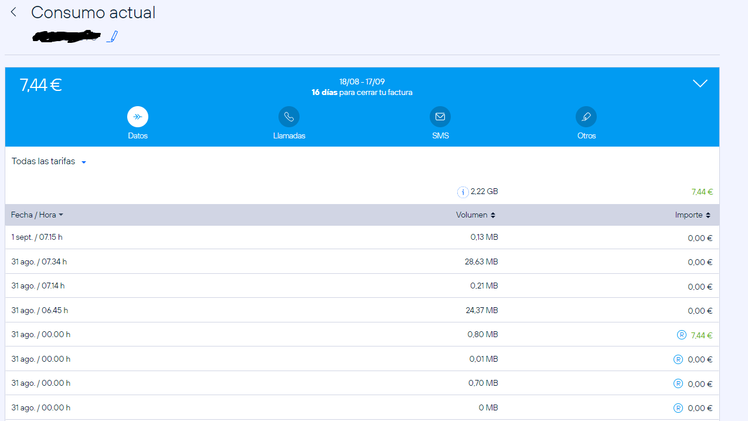The width and height of the screenshot is (748, 421).
Task: Sort by Fecha / Hora column
Action: pos(37,215)
